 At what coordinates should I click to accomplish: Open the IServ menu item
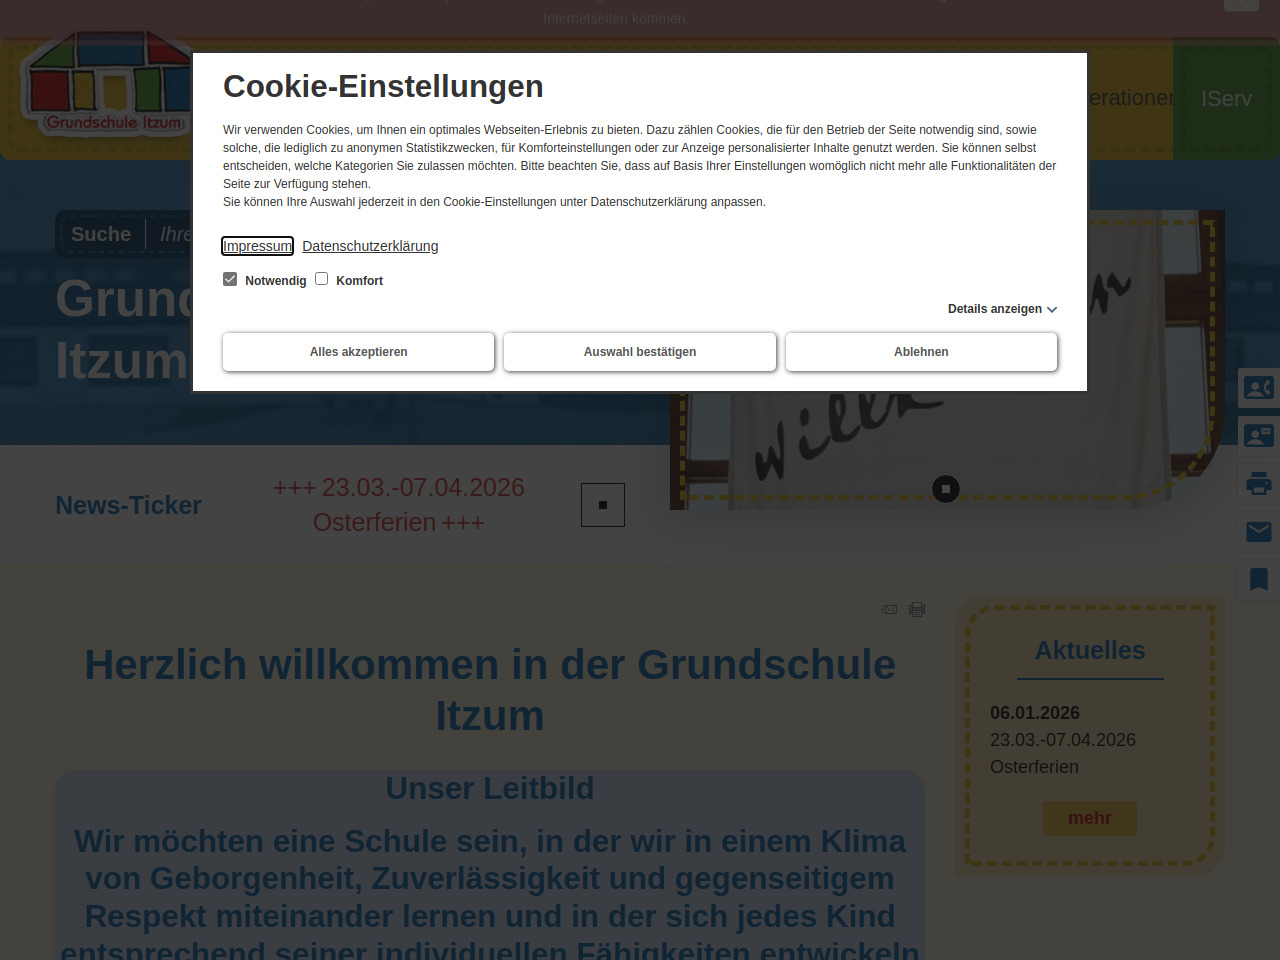click(x=1226, y=99)
